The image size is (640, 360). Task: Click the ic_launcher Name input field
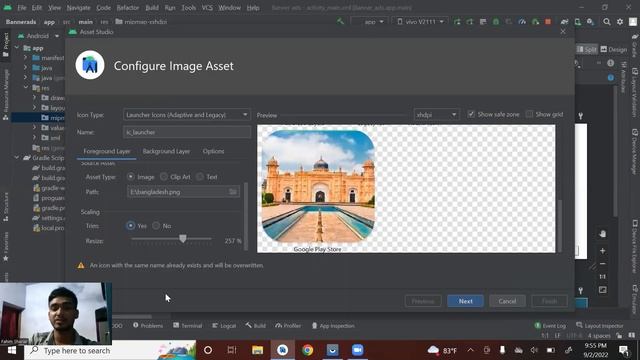click(x=187, y=132)
